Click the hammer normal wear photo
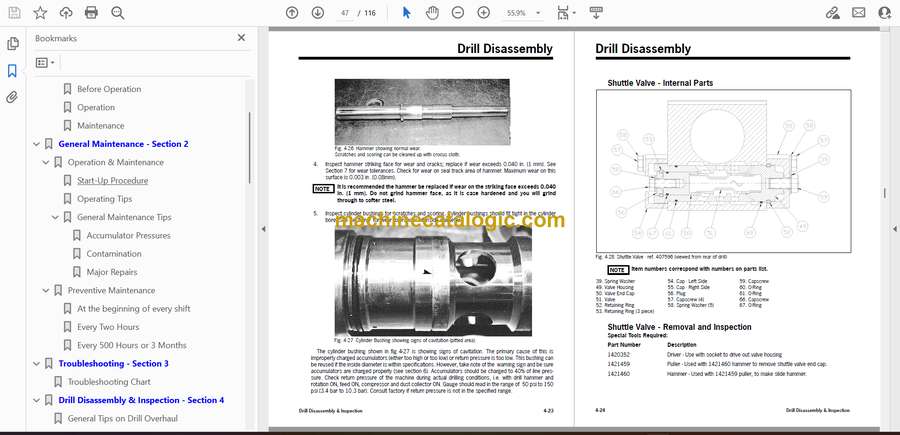 [422, 112]
